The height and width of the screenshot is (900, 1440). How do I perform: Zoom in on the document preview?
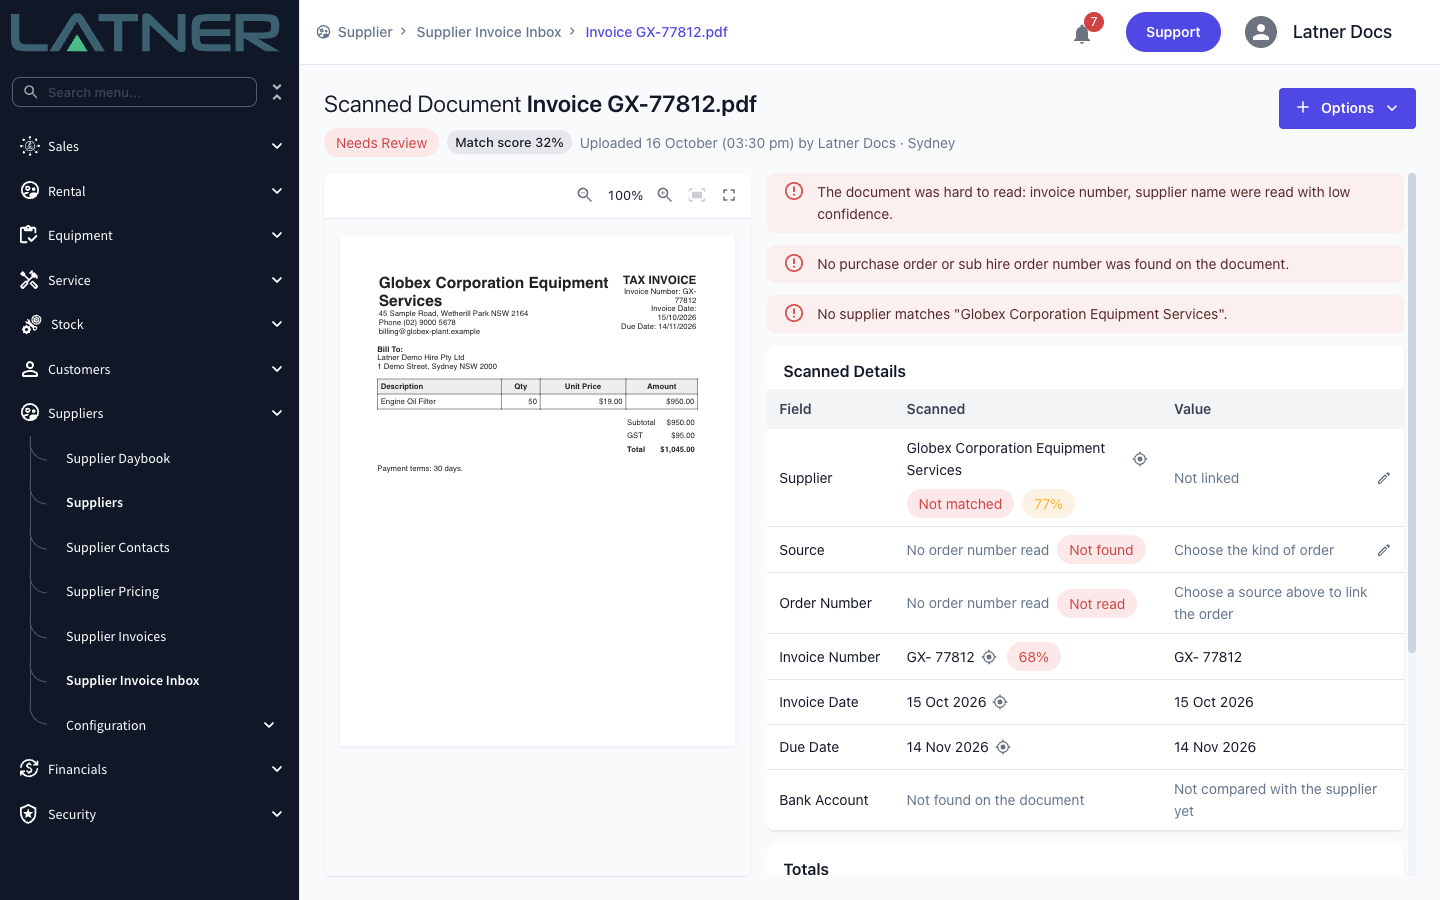[665, 195]
